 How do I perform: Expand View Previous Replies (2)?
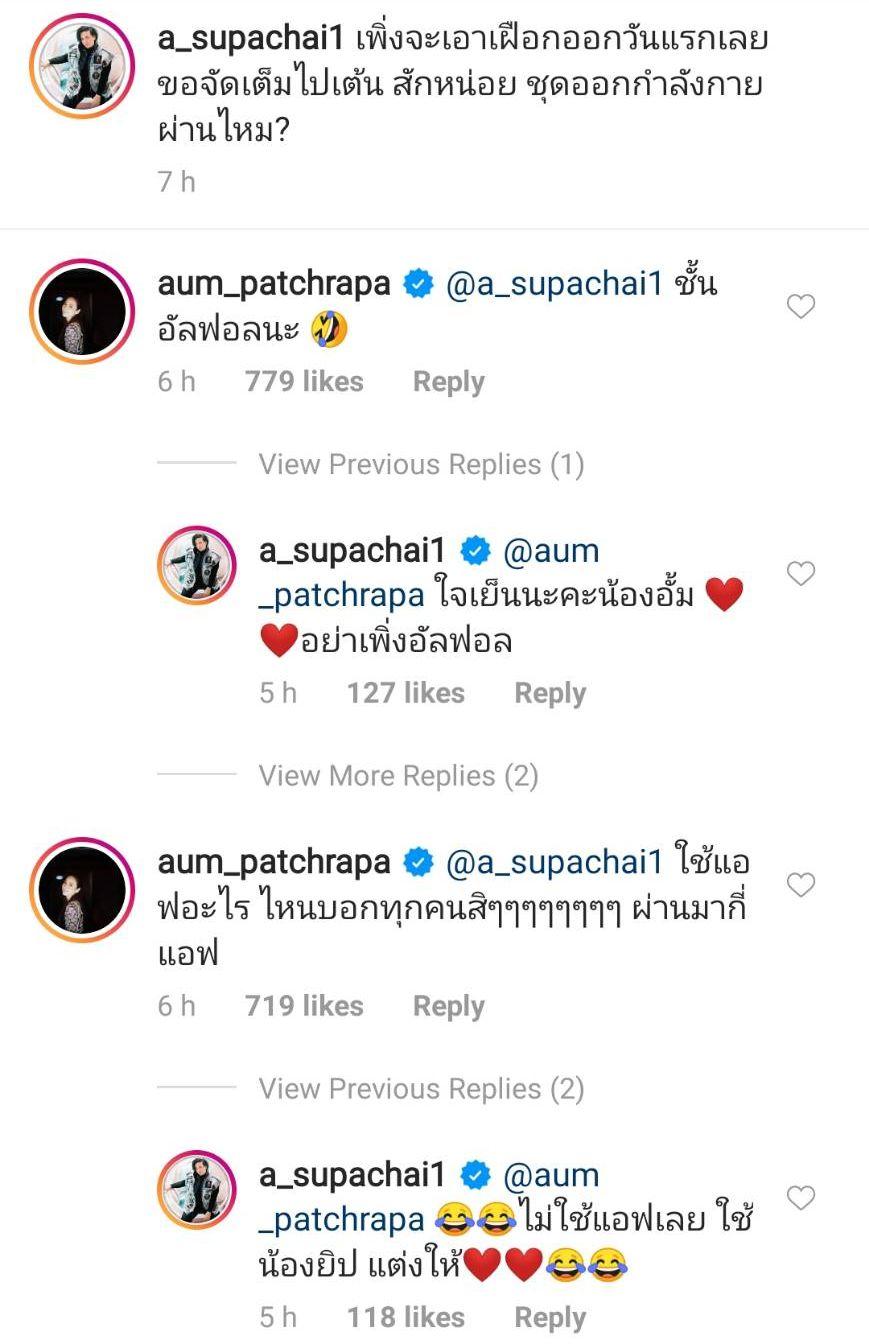[x=421, y=1088]
